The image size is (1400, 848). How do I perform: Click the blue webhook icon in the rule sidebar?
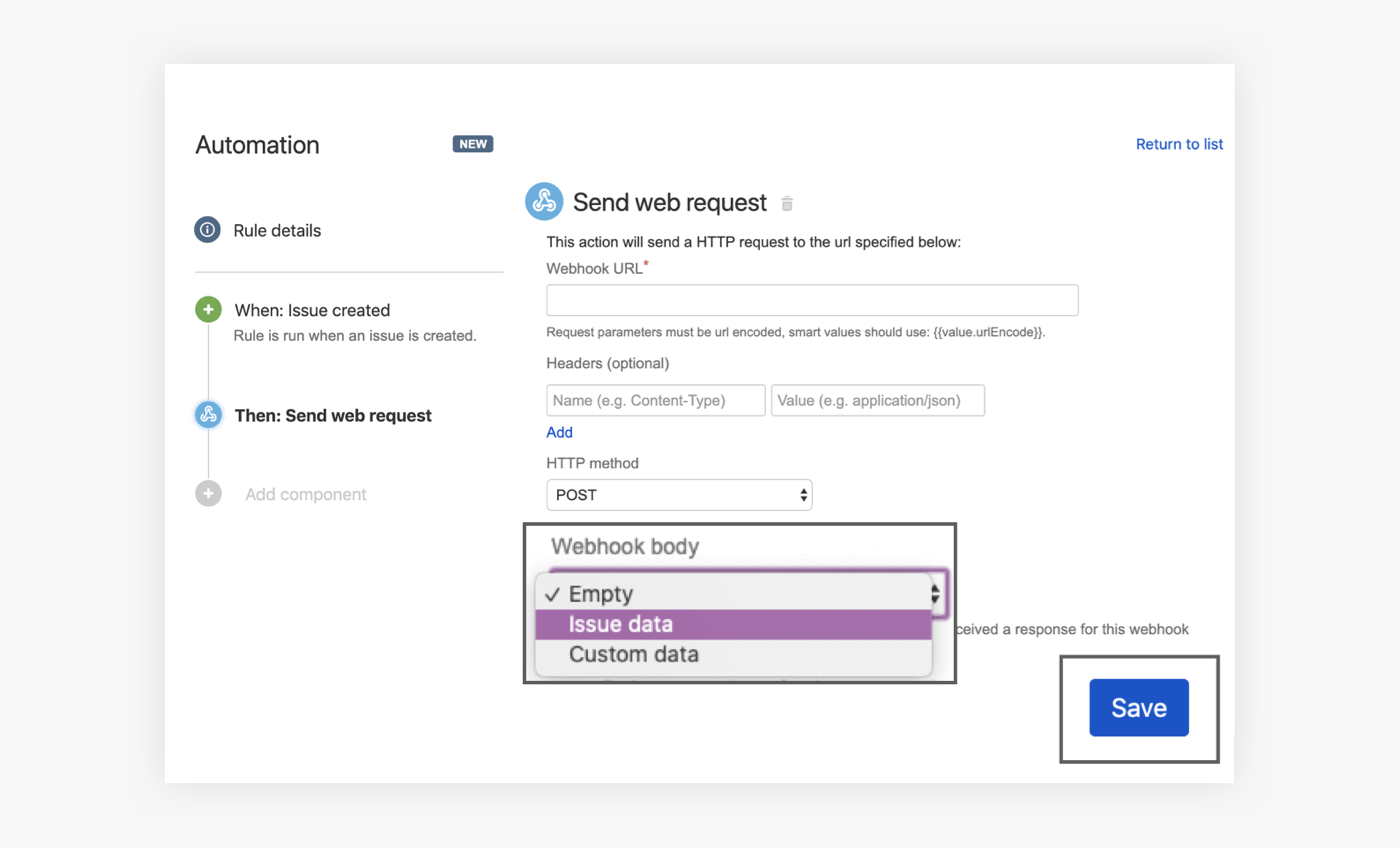pos(208,415)
